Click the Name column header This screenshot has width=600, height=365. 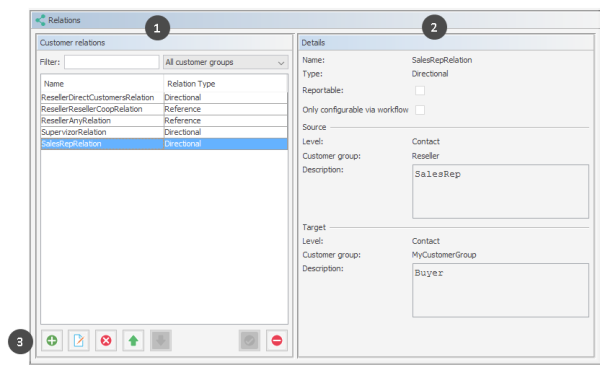[x=102, y=84]
